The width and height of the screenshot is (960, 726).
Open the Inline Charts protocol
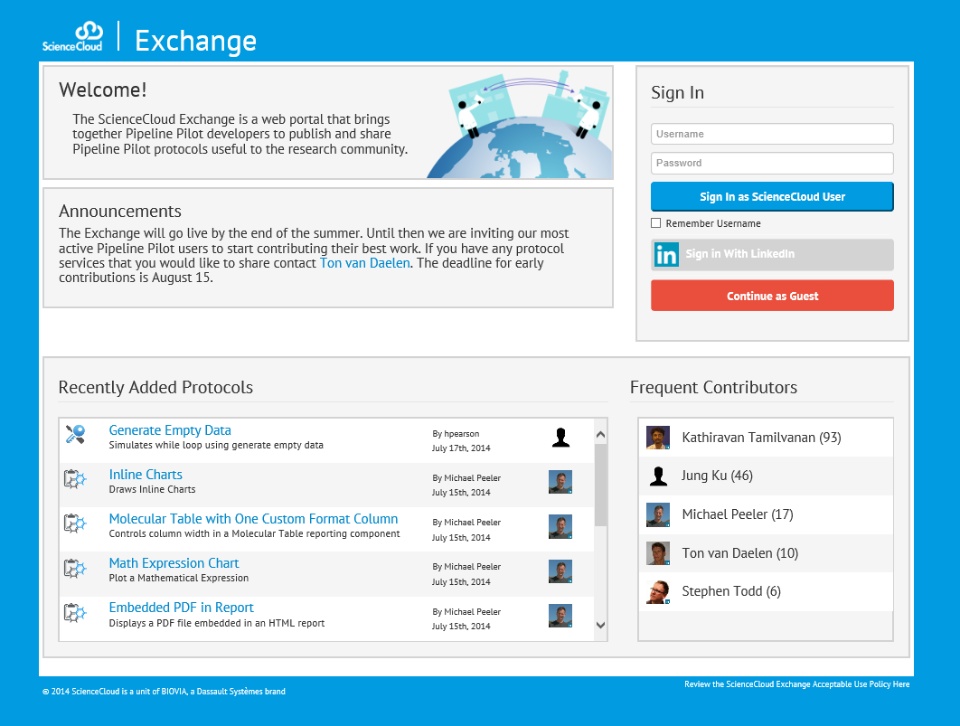pyautogui.click(x=146, y=474)
